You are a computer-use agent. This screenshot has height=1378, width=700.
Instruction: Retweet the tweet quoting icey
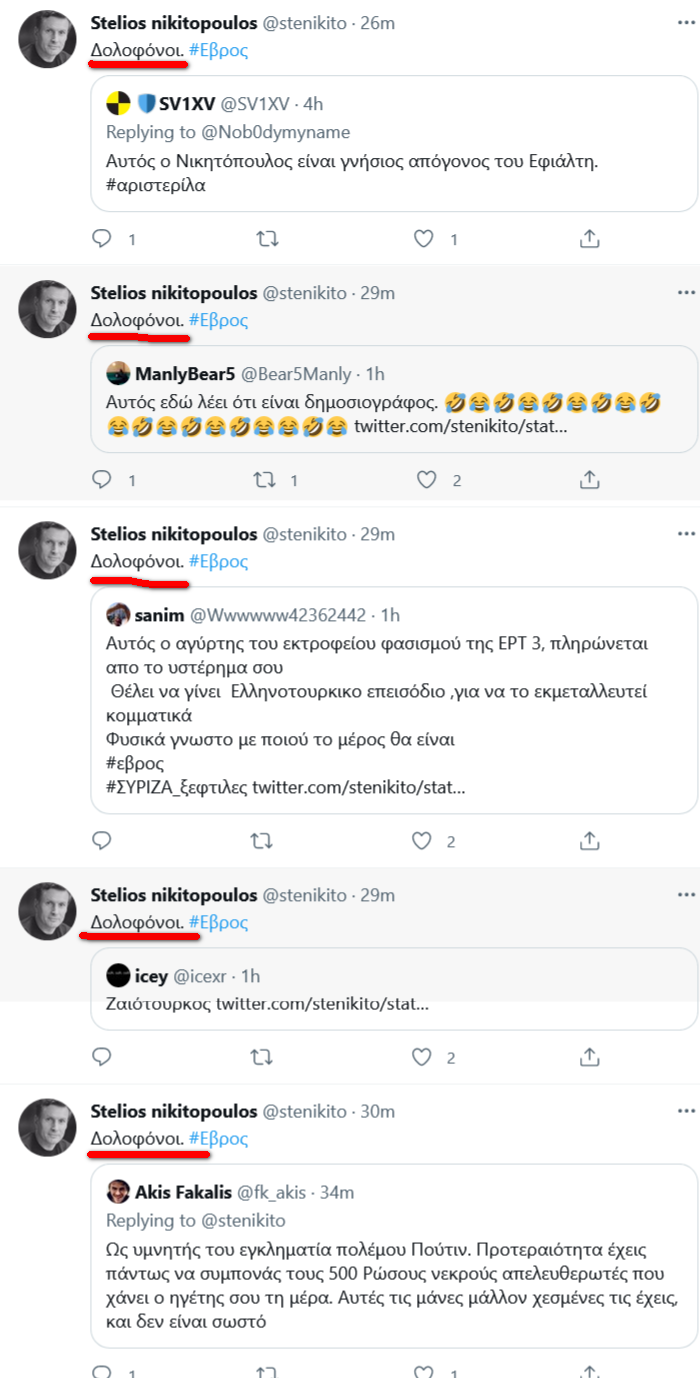(x=261, y=1057)
